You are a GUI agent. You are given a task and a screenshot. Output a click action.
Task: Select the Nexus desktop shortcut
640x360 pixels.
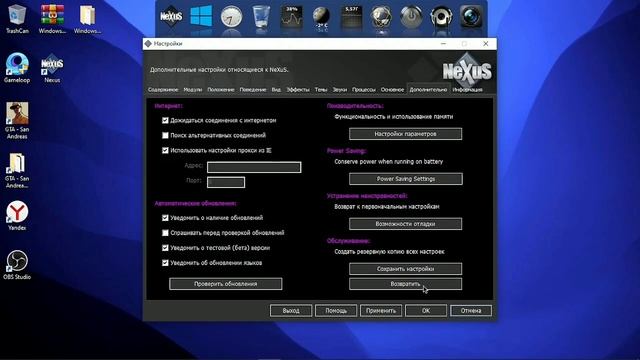click(52, 68)
